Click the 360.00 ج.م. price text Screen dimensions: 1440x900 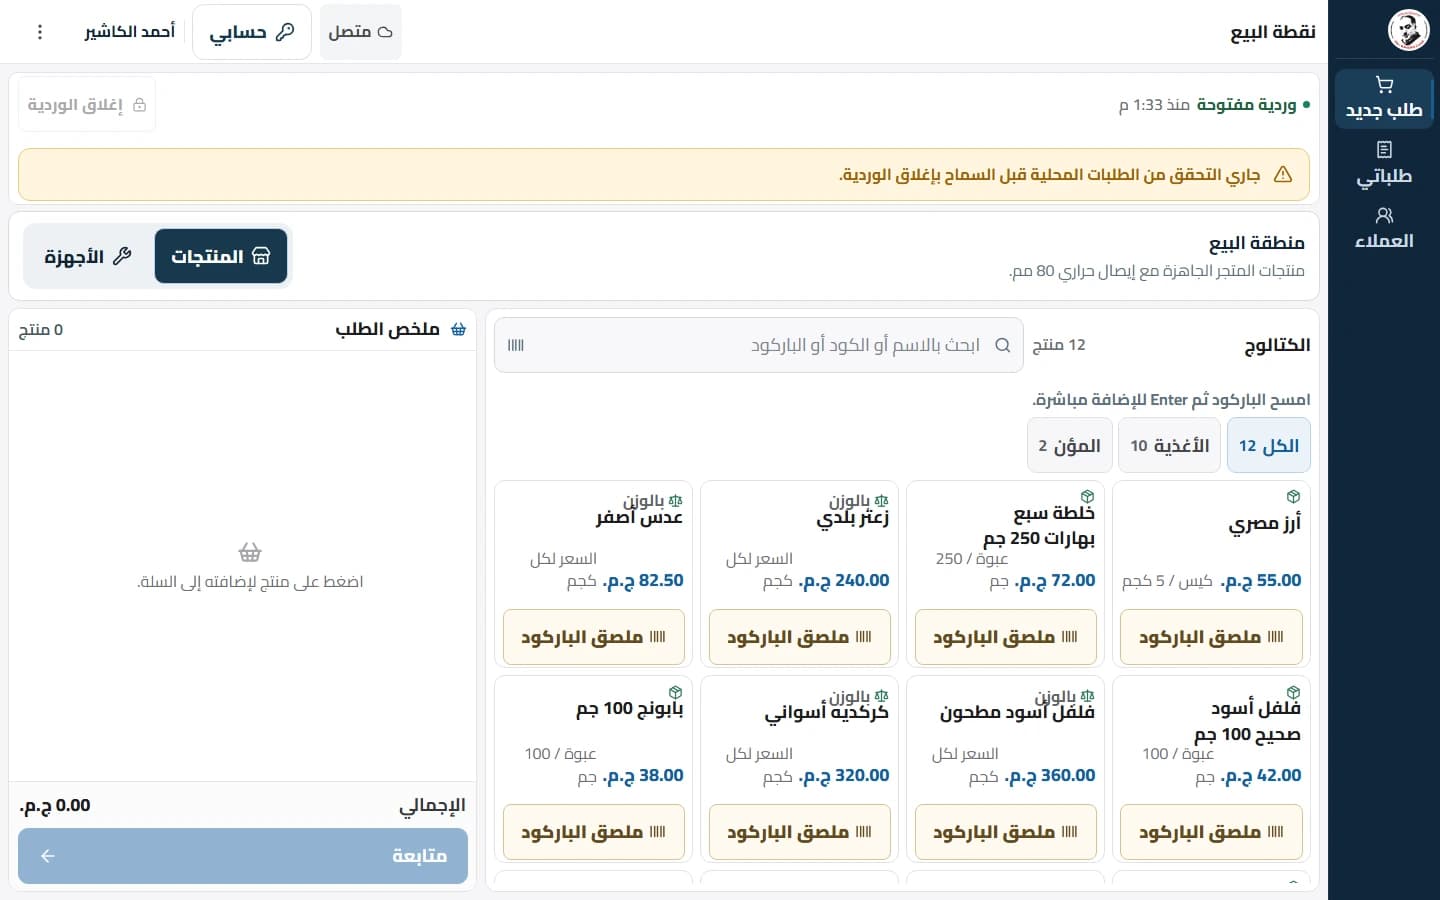[x=1050, y=775]
